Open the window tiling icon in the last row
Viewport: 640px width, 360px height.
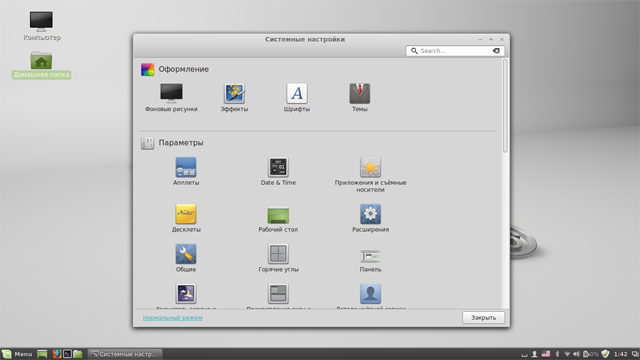click(278, 293)
